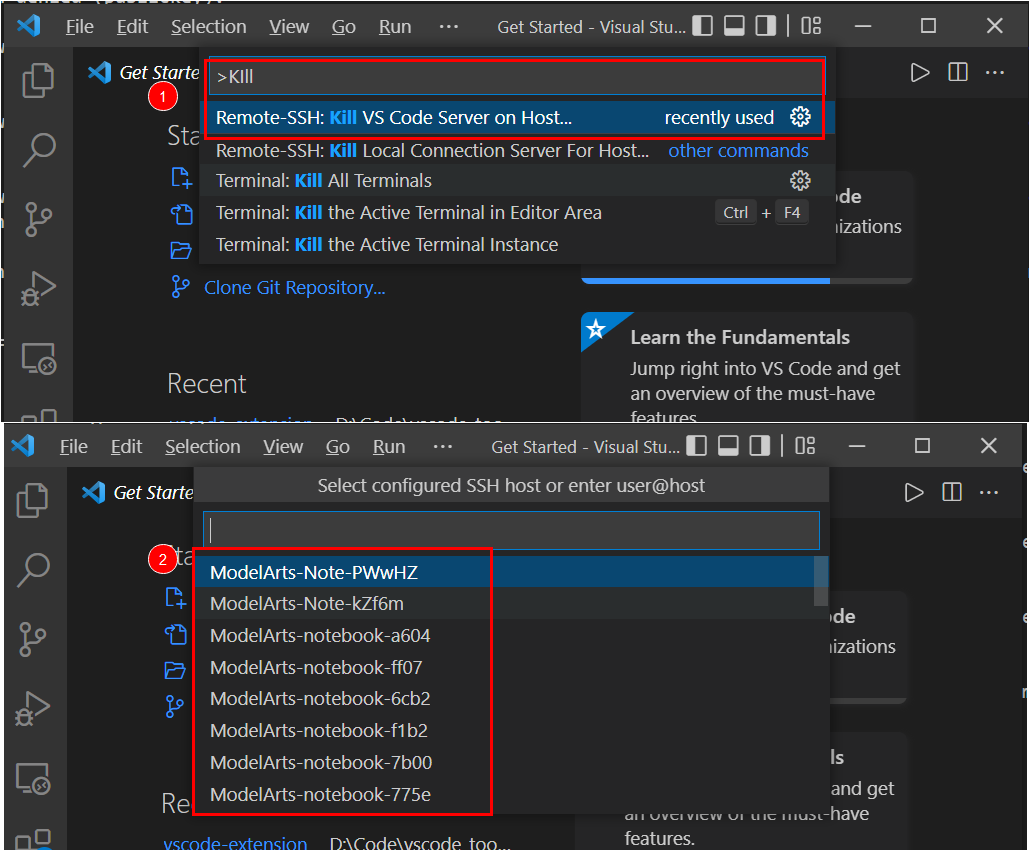Click the Get Started tab in top window
The image size is (1029, 850).
click(x=144, y=72)
